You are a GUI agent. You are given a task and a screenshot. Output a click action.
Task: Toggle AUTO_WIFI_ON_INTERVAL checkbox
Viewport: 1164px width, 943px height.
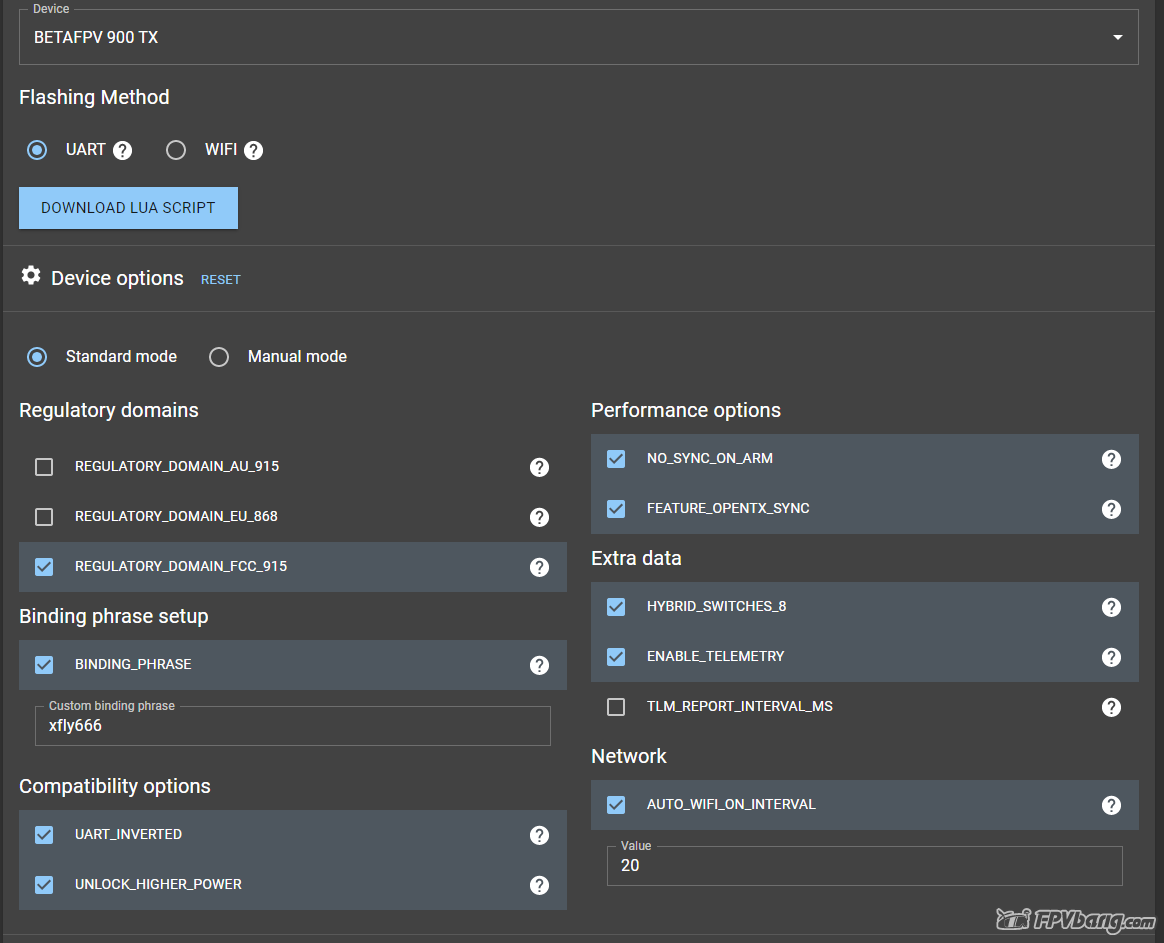coord(615,805)
